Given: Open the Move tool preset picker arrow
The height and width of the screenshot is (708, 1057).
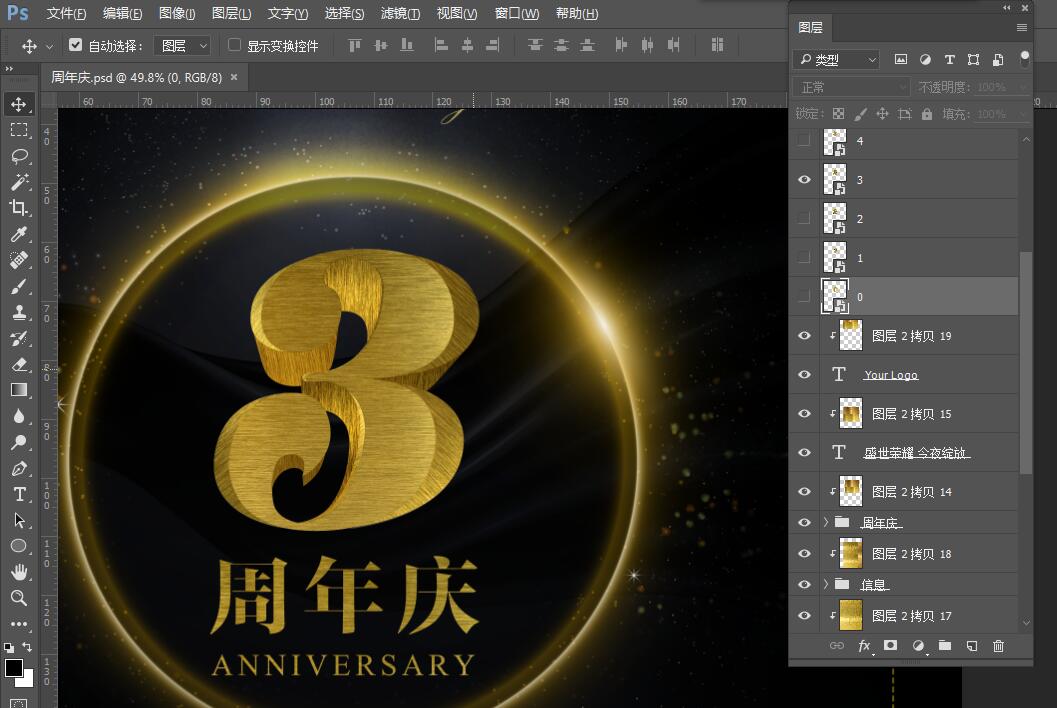Looking at the screenshot, I should [x=49, y=47].
